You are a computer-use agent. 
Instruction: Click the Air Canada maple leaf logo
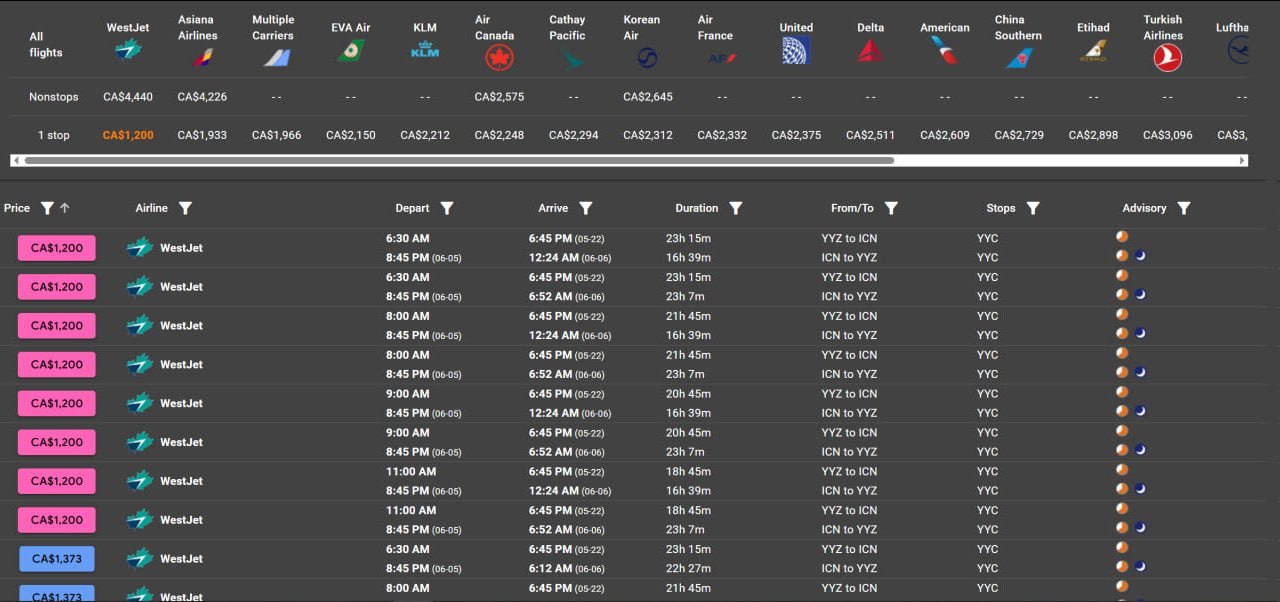click(x=499, y=58)
